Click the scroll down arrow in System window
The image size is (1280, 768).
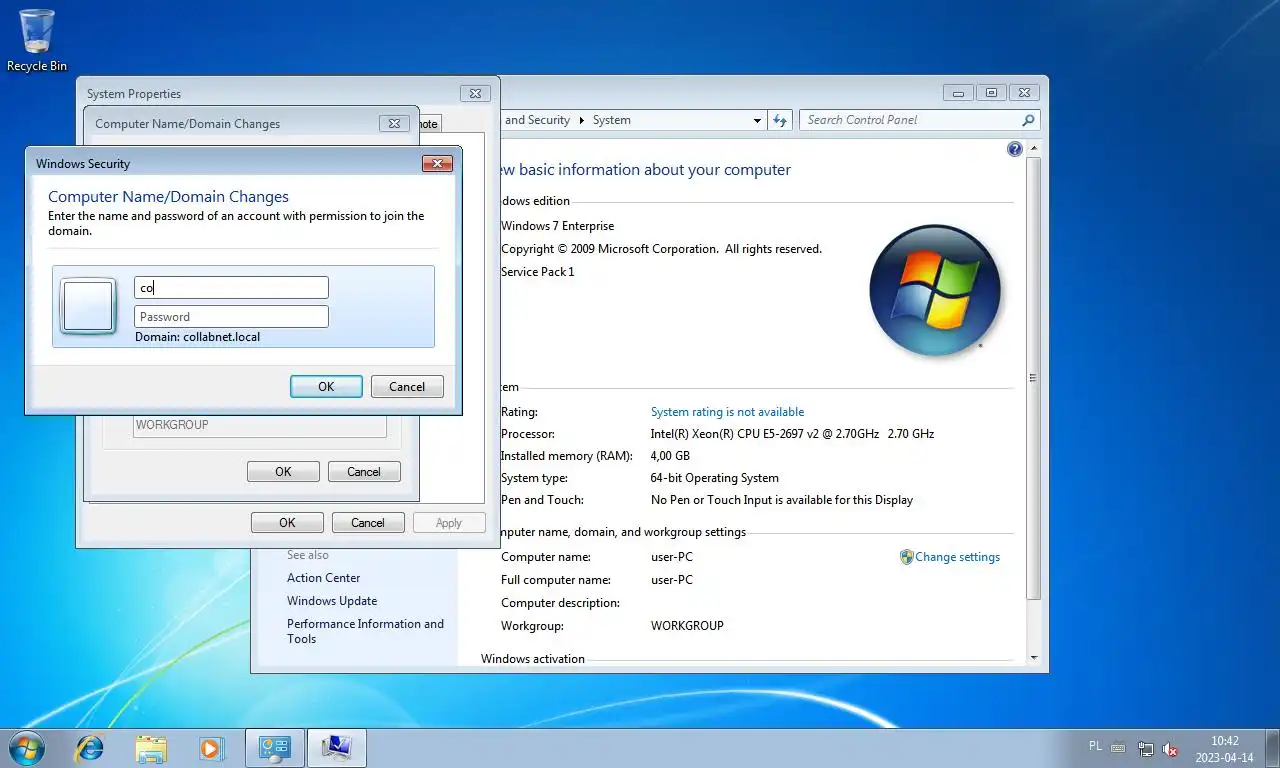1034,657
